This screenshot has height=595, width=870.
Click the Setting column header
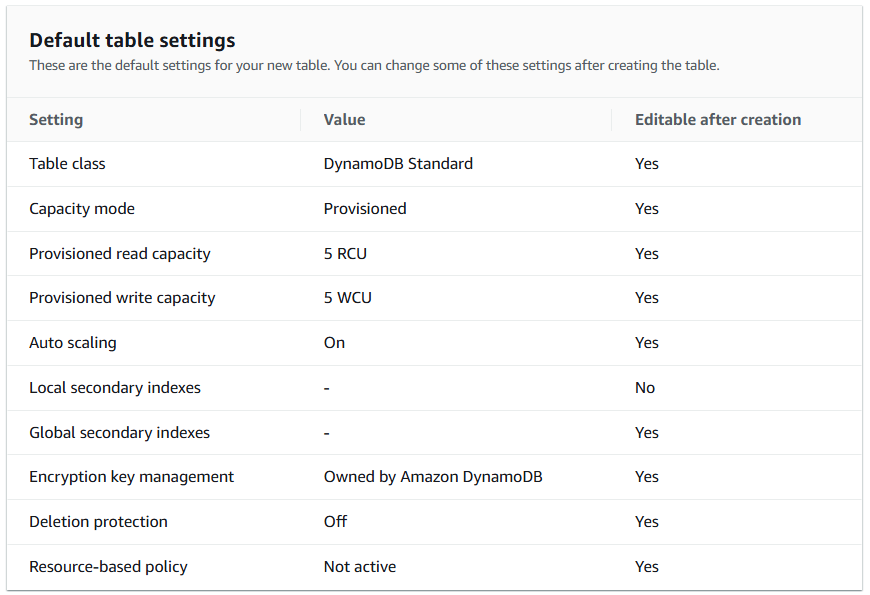[x=56, y=120]
